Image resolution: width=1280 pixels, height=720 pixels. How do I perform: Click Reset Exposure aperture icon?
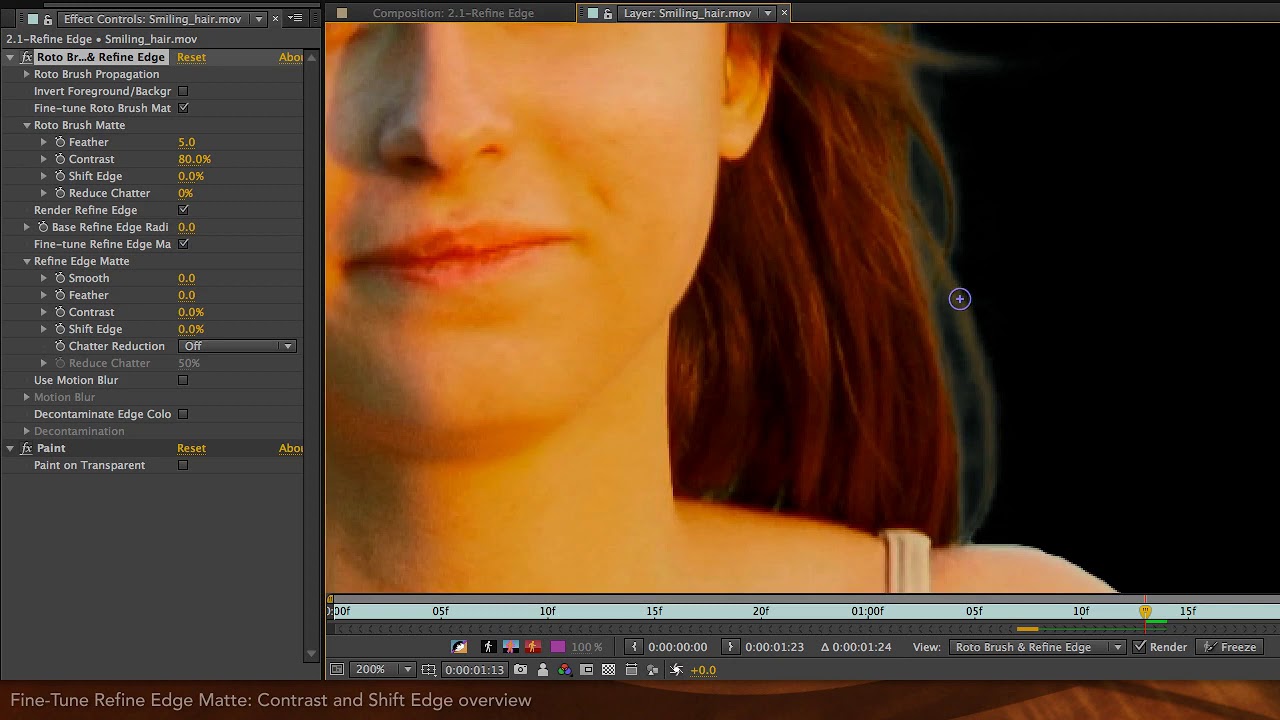tap(677, 670)
